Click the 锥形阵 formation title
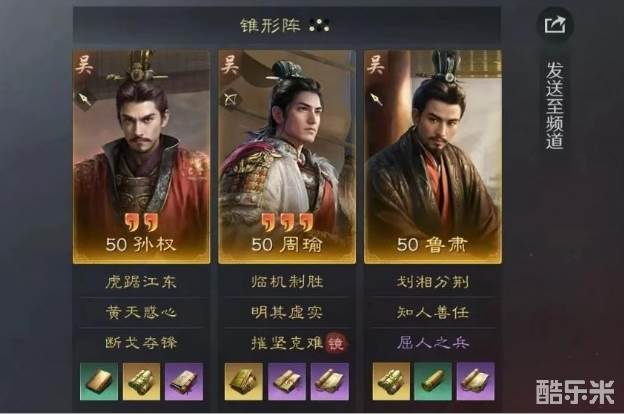The height and width of the screenshot is (414, 624). point(270,25)
